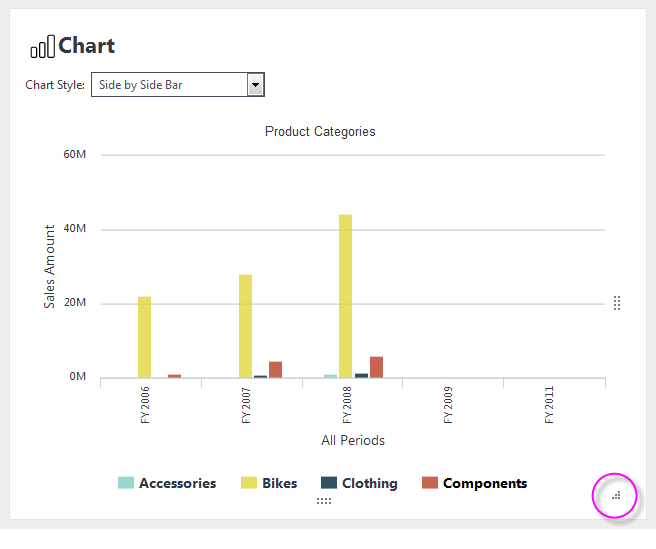656x549 pixels.
Task: Click the Product Categories chart title
Action: [x=320, y=131]
